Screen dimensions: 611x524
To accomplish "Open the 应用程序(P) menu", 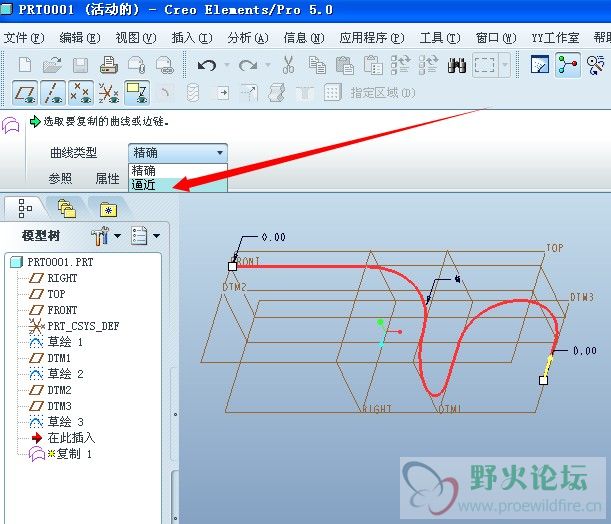I will (372, 38).
